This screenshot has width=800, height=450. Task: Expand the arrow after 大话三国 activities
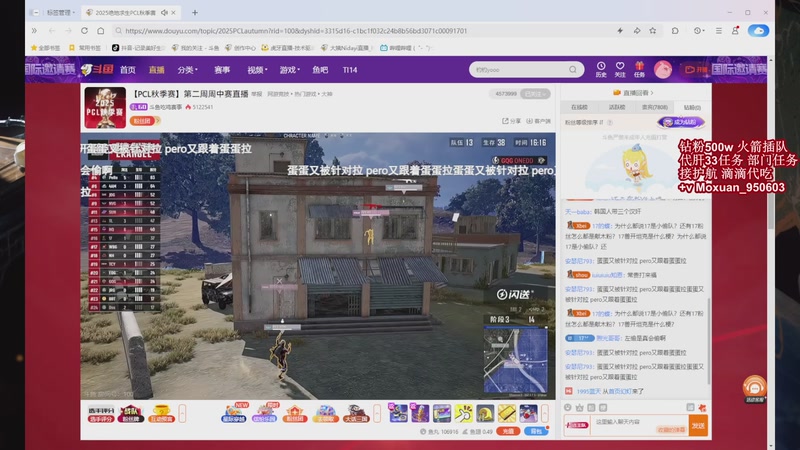tap(377, 413)
